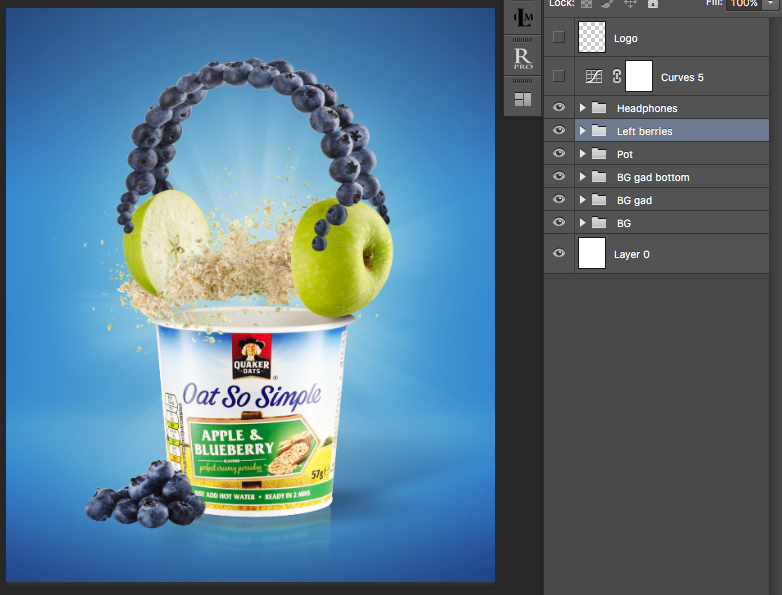Viewport: 782px width, 595px height.
Task: Expand the Pot group
Action: (x=582, y=154)
